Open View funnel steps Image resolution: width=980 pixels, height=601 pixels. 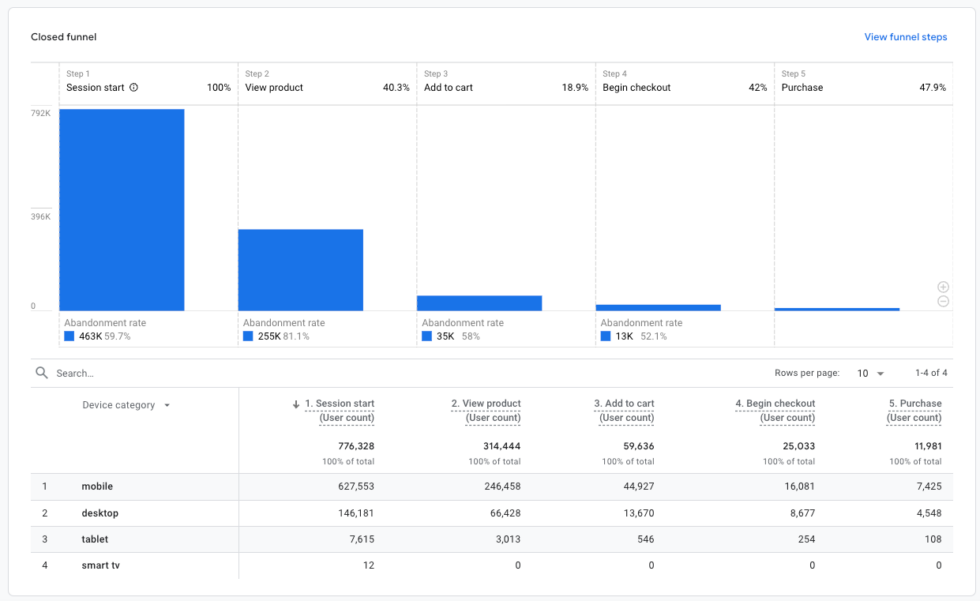tap(905, 37)
